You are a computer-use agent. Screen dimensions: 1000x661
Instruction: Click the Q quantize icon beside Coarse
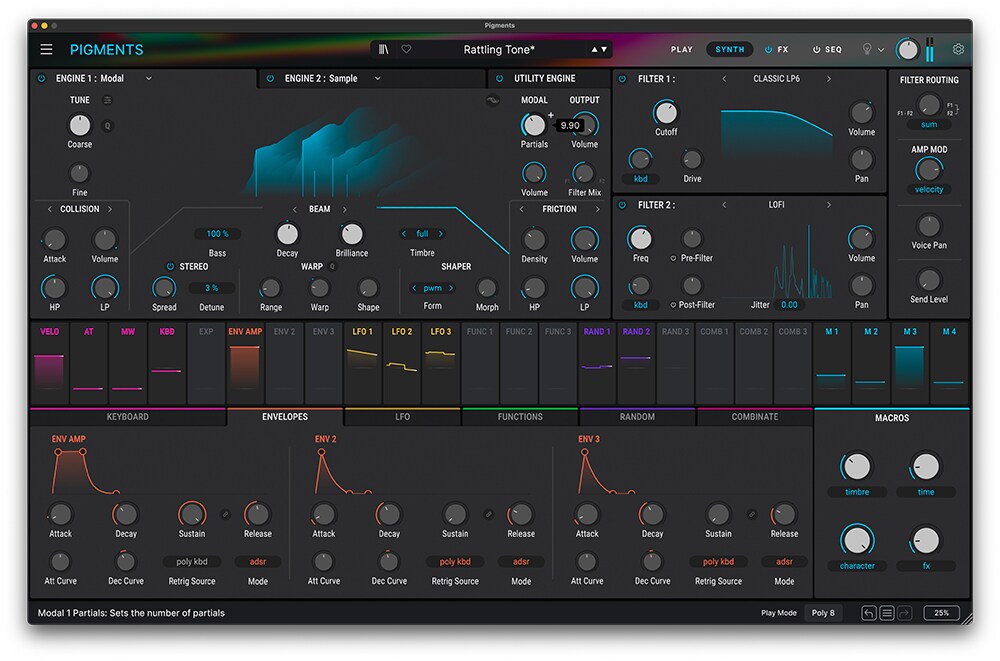tap(107, 126)
